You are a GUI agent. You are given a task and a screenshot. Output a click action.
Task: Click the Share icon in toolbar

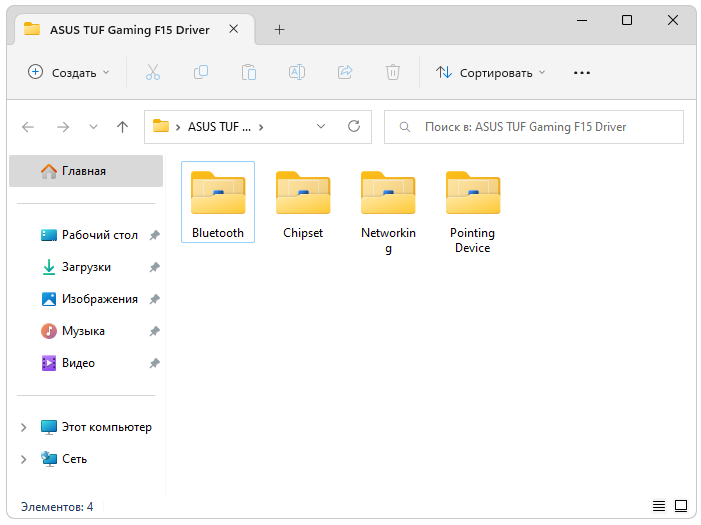click(345, 72)
